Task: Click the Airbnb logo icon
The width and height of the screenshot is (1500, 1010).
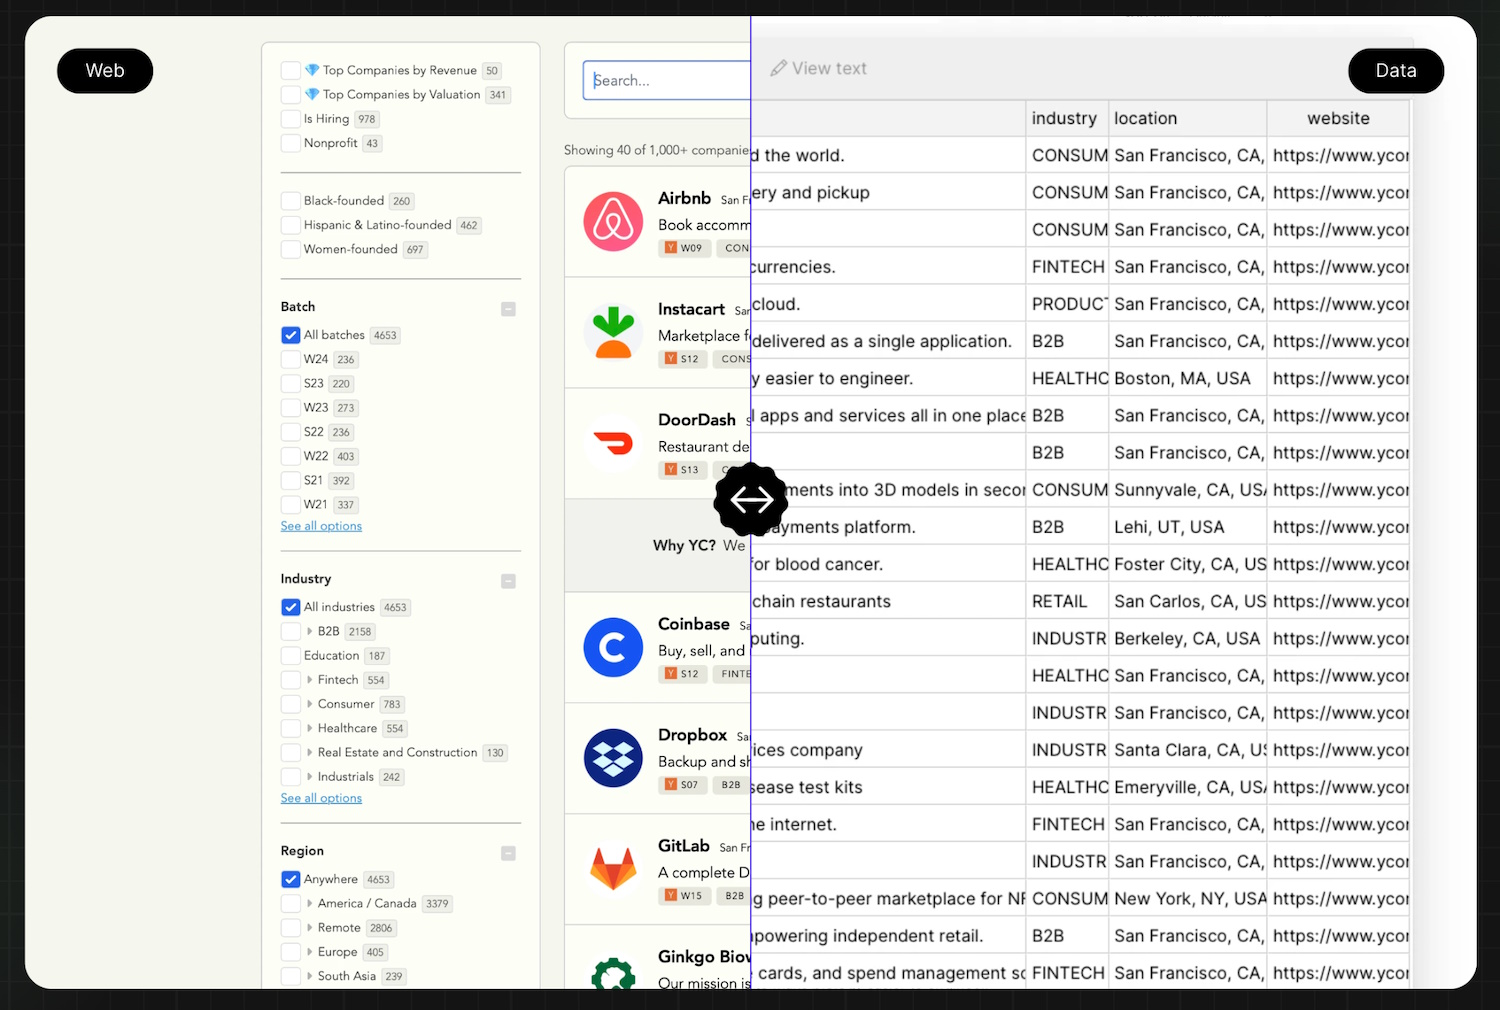Action: (x=613, y=222)
